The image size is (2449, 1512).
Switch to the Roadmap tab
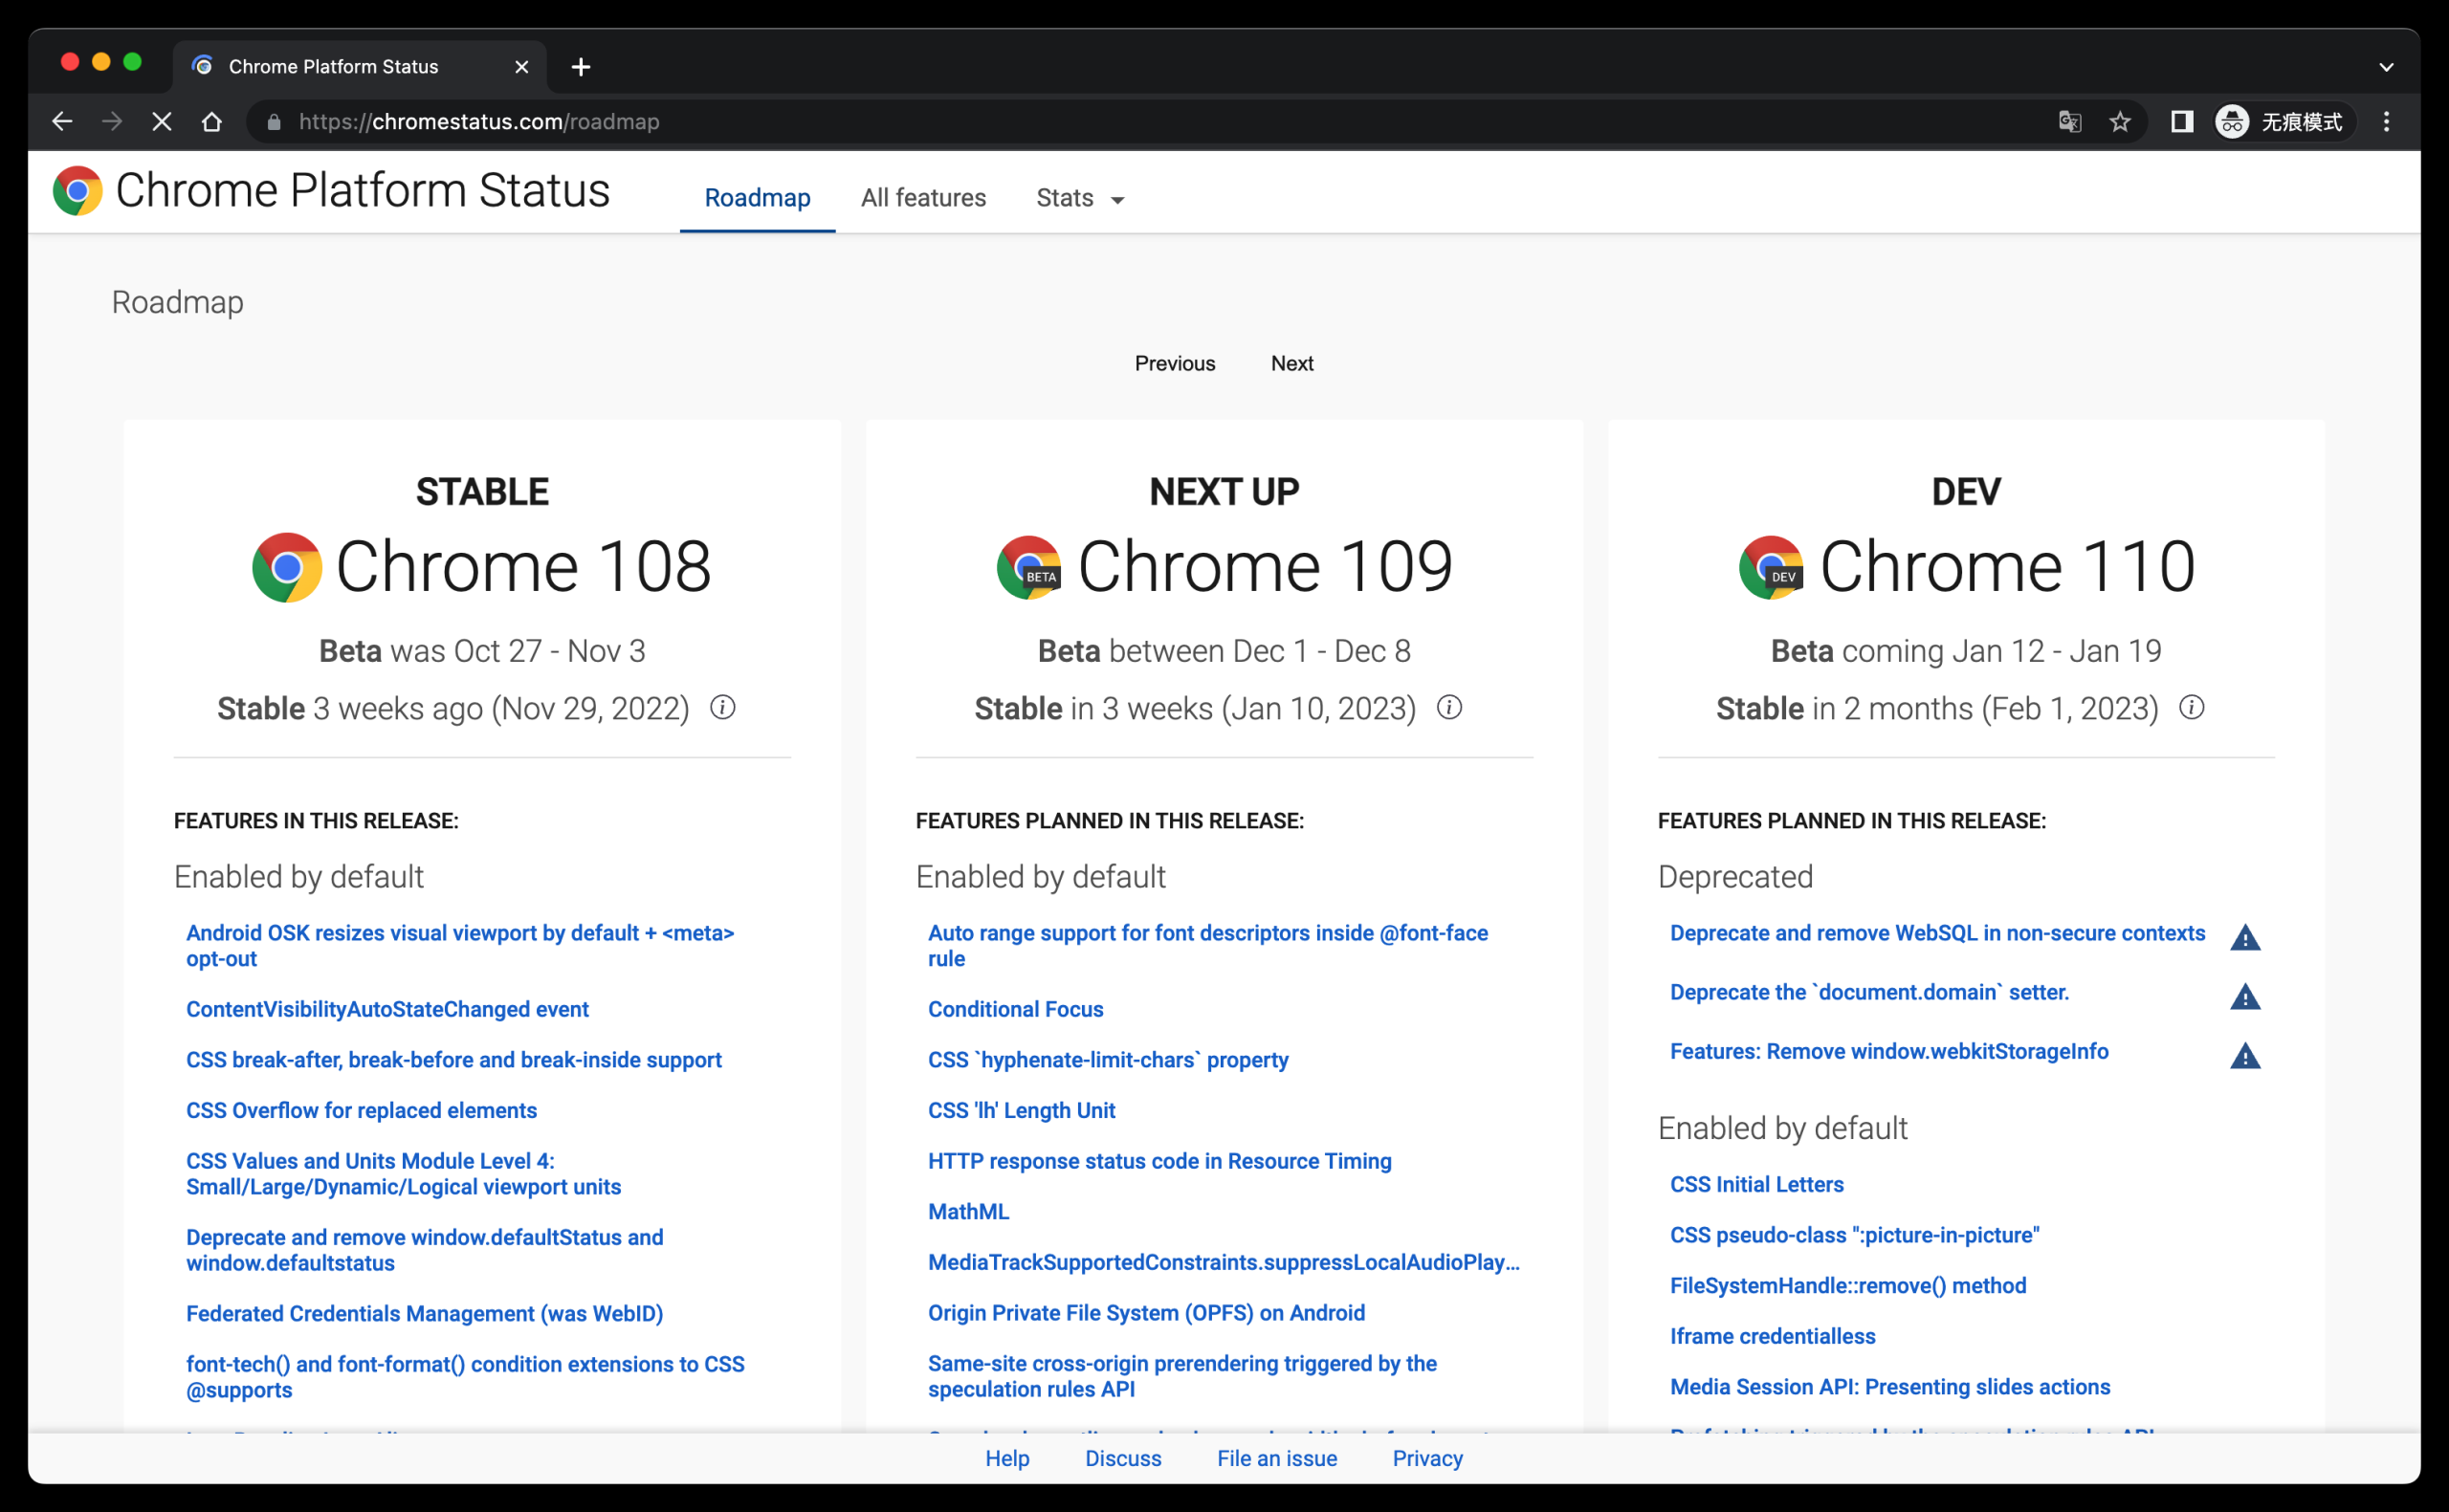757,198
